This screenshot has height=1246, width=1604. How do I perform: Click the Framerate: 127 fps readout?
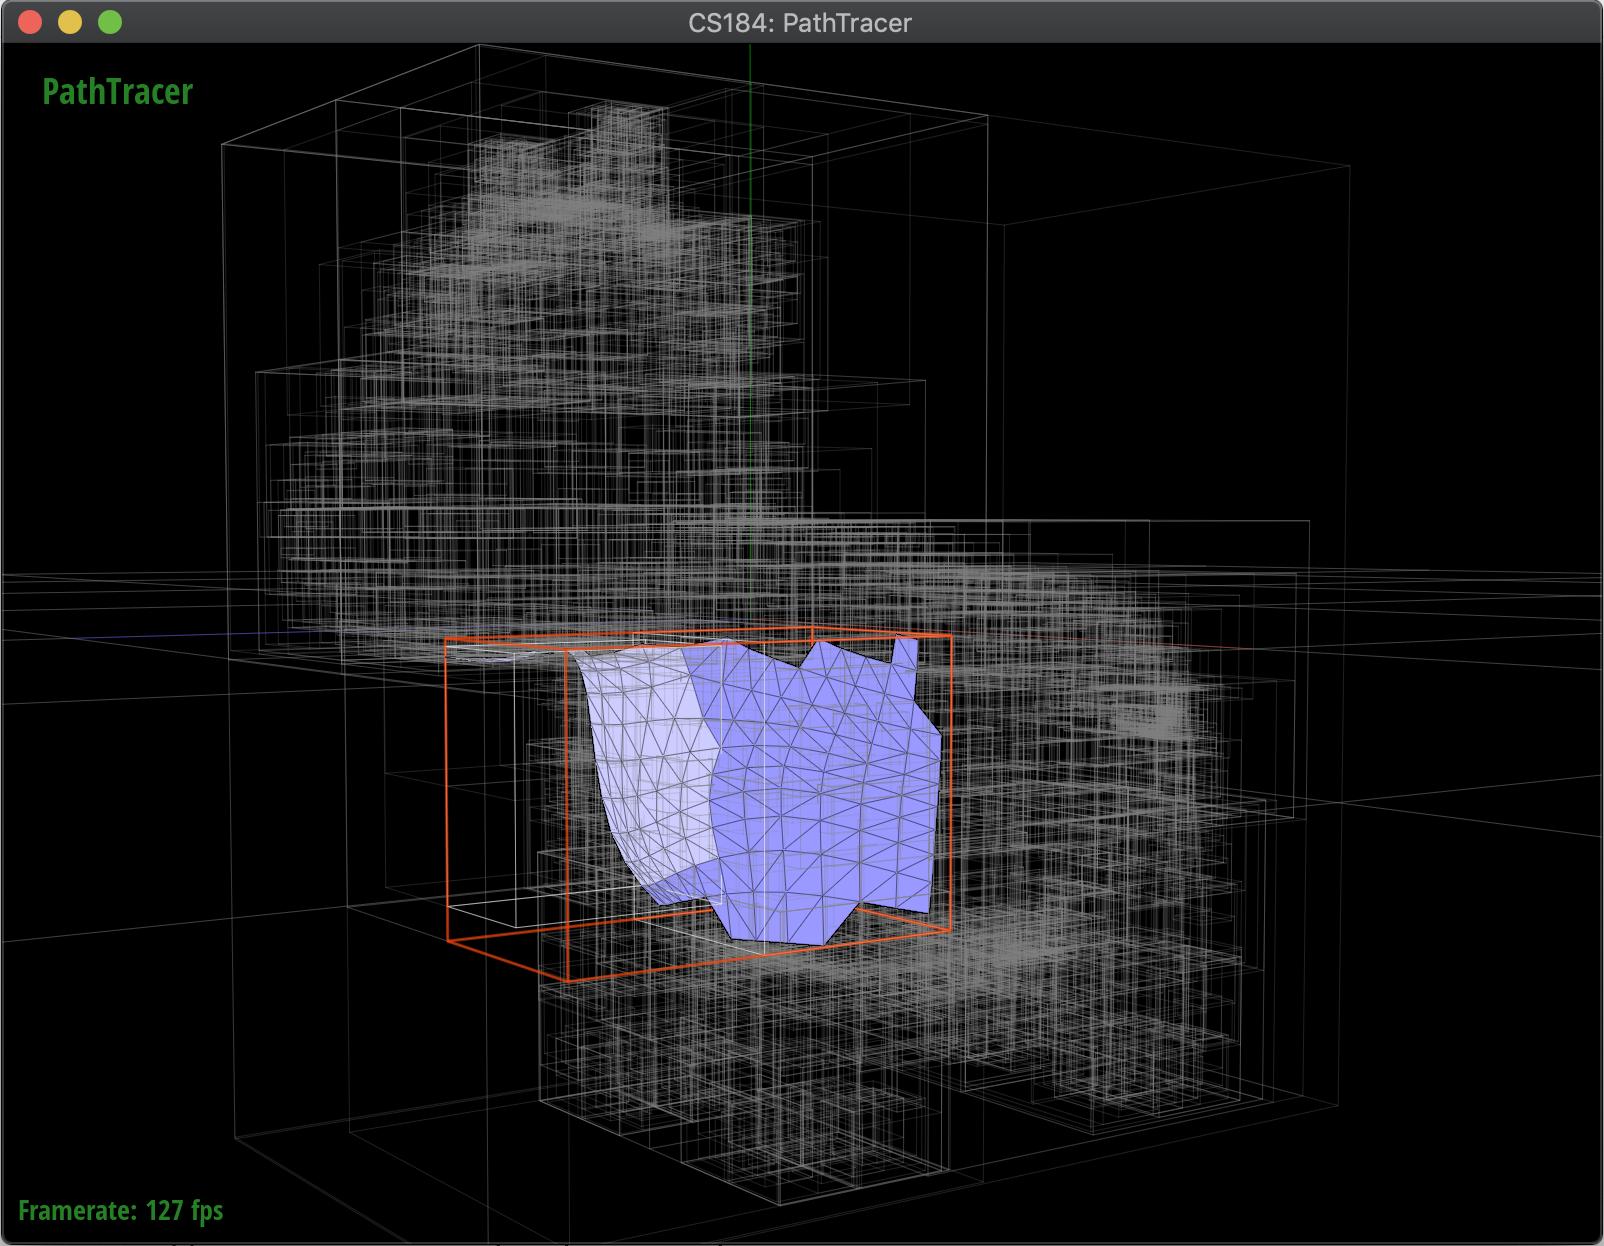click(x=121, y=1210)
